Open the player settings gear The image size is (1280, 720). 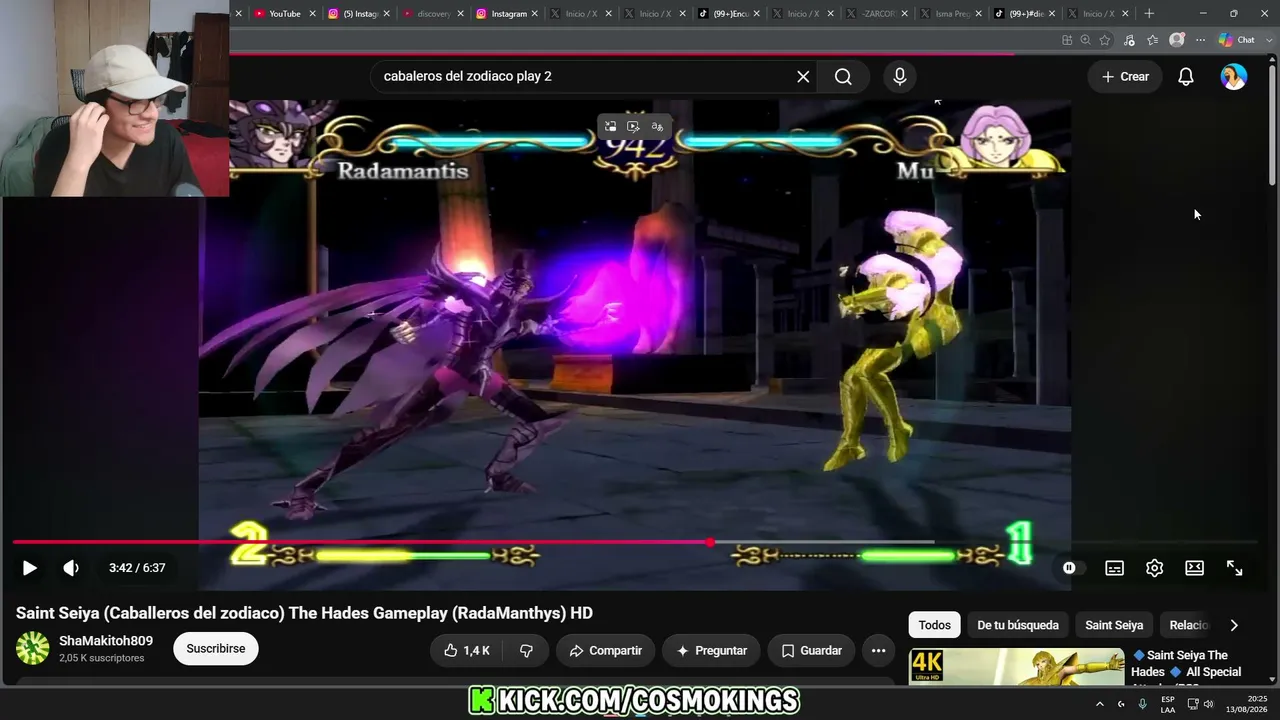coord(1155,568)
